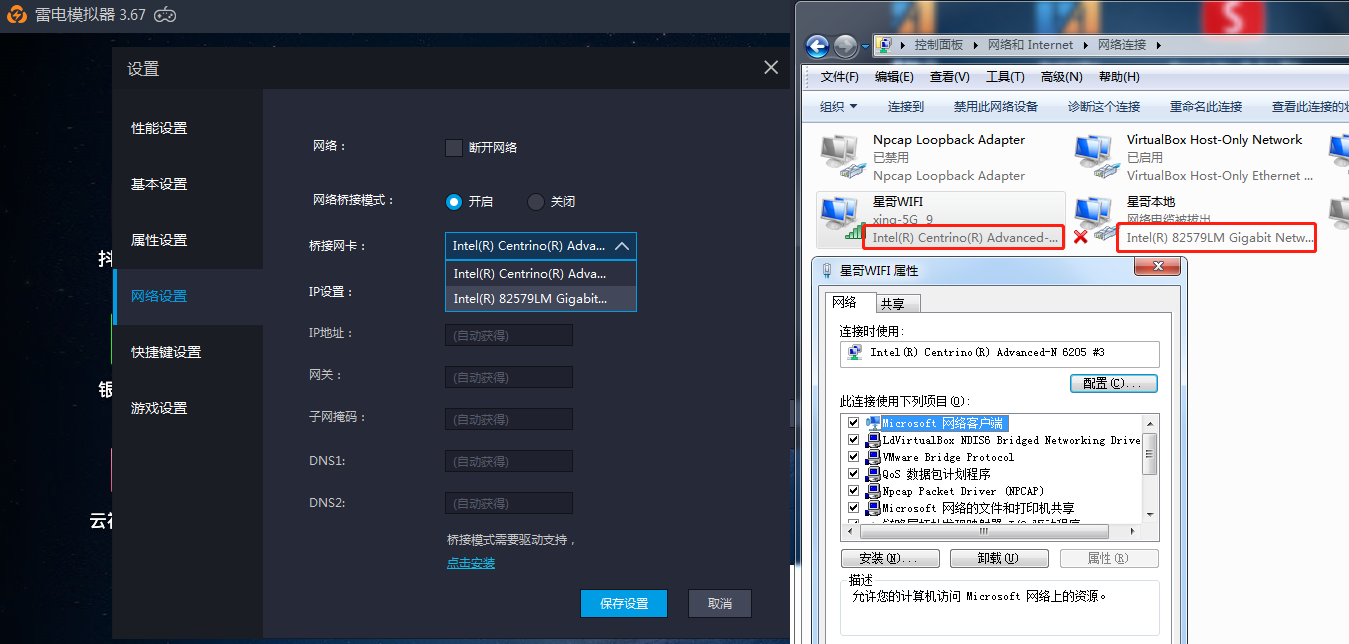
Task: Click the back arrow in Explorer window
Action: pyautogui.click(x=817, y=46)
